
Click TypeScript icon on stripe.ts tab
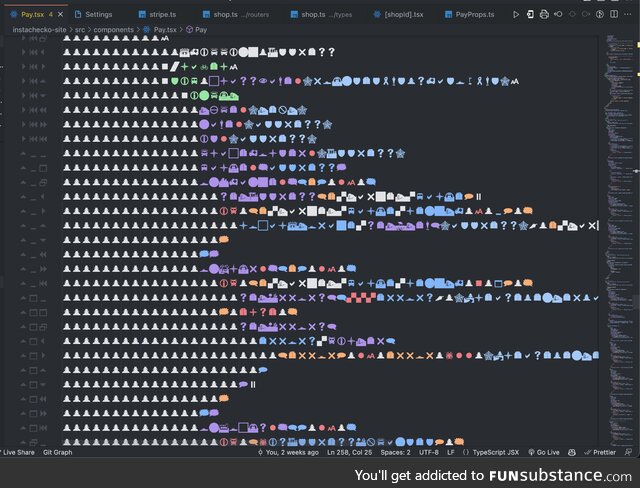[142, 15]
